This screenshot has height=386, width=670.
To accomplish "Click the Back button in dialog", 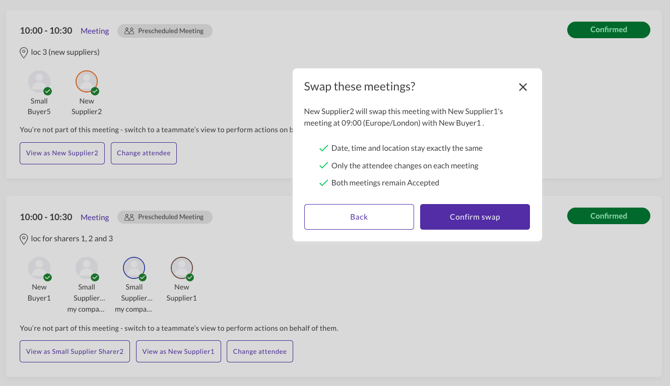I will 359,217.
